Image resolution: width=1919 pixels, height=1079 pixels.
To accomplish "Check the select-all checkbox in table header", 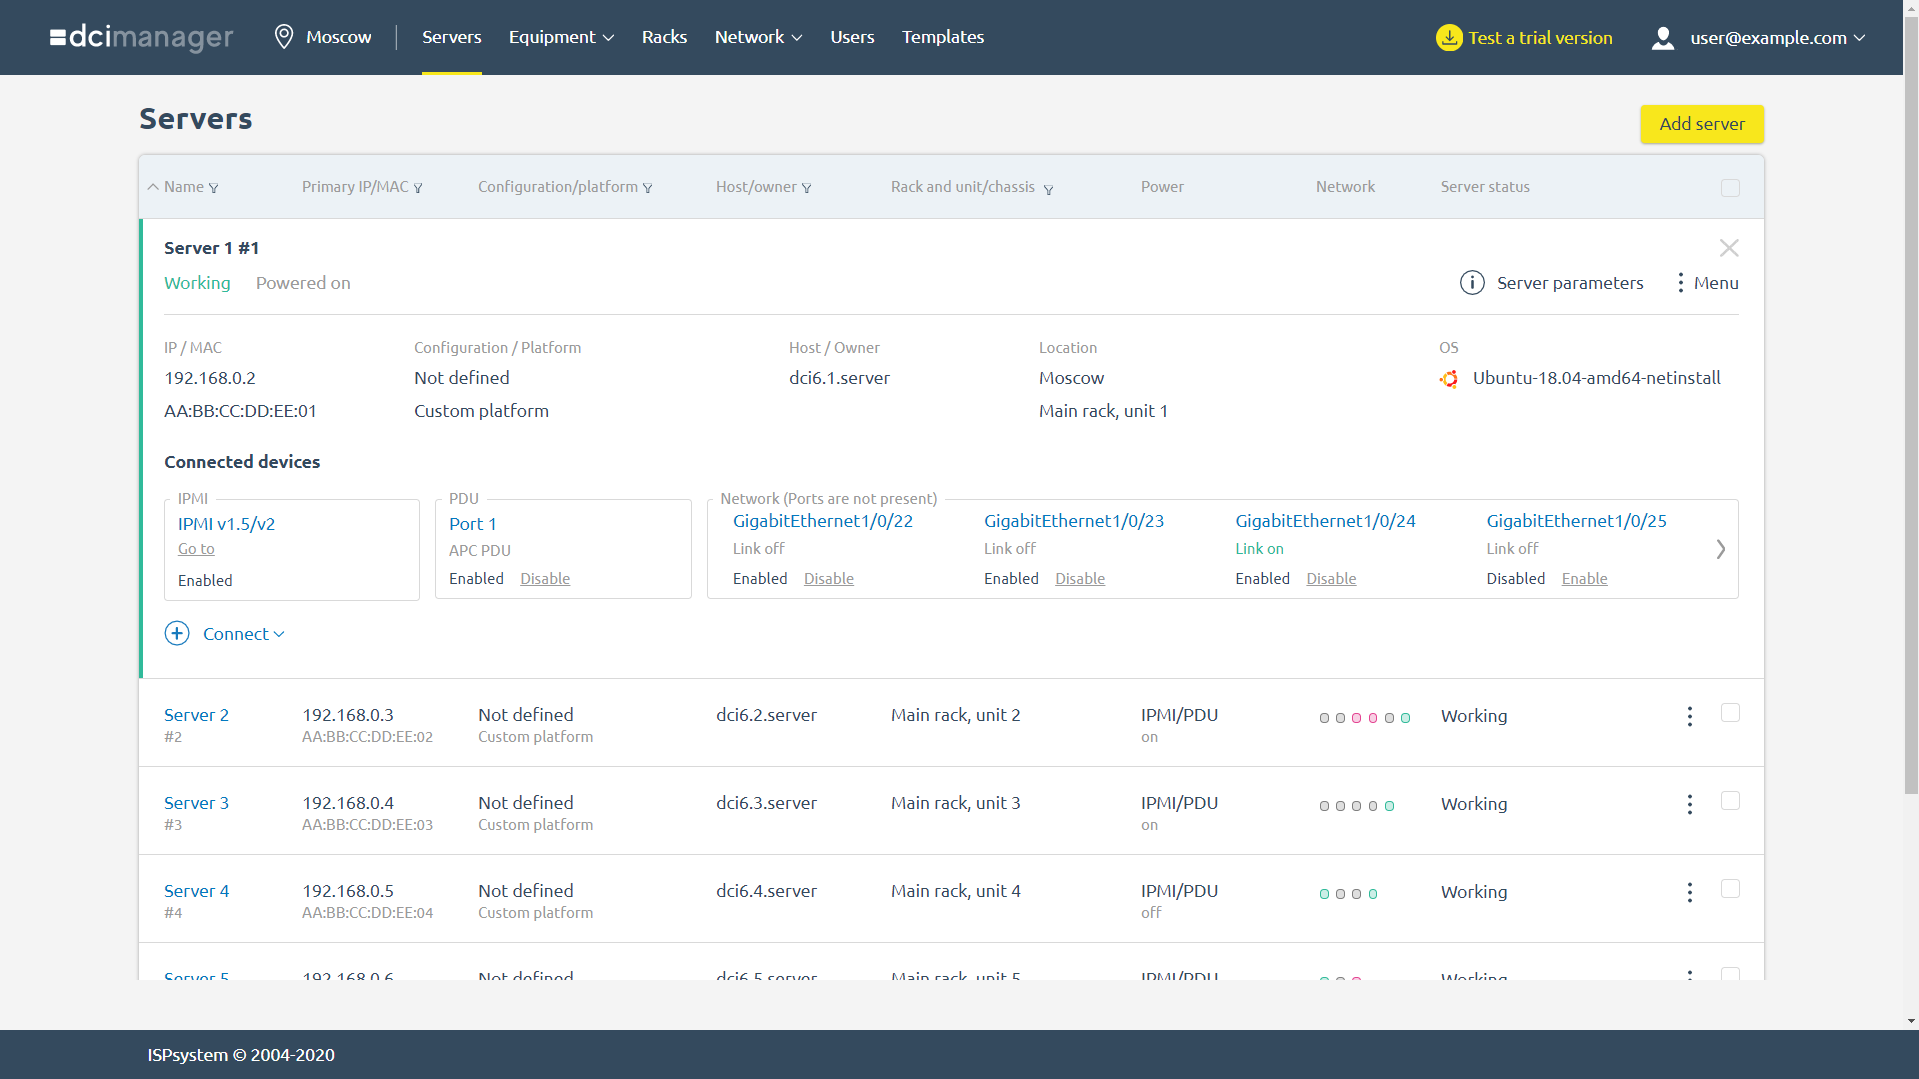I will pyautogui.click(x=1731, y=187).
